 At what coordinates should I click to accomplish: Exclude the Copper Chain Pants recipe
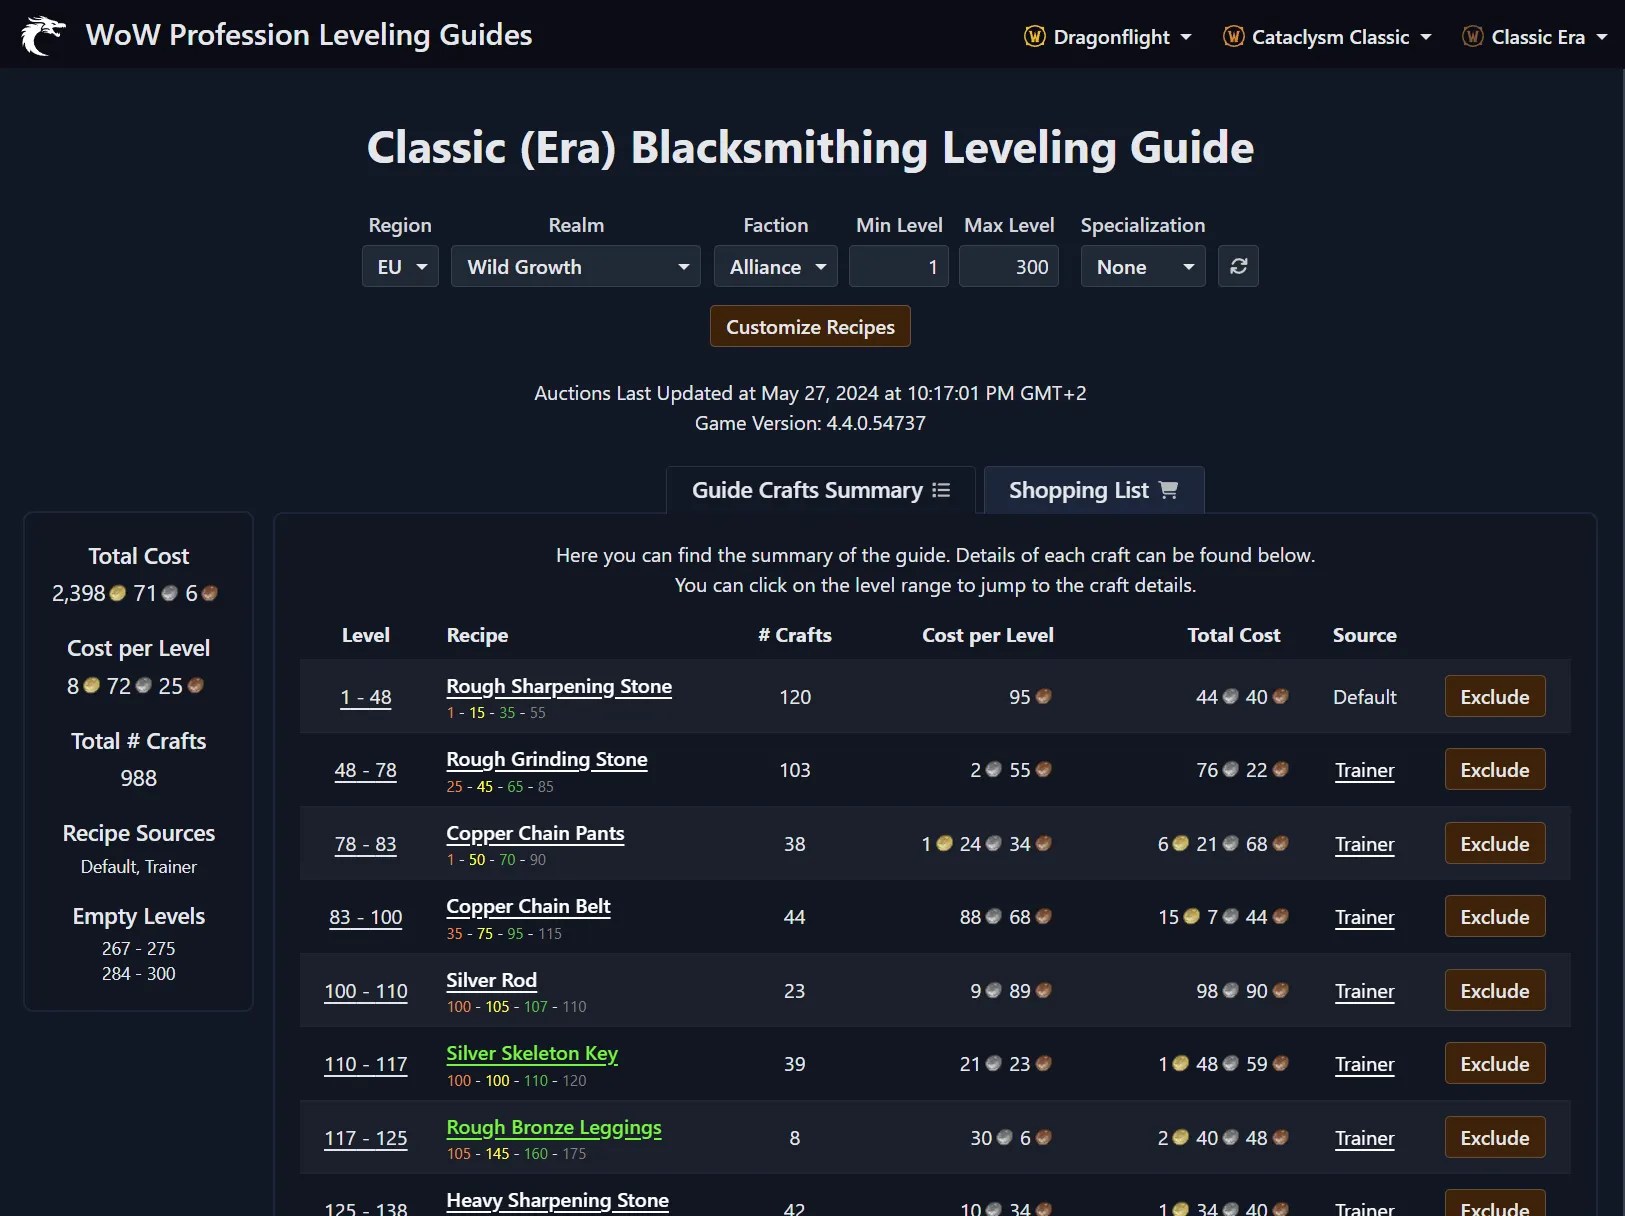1493,843
